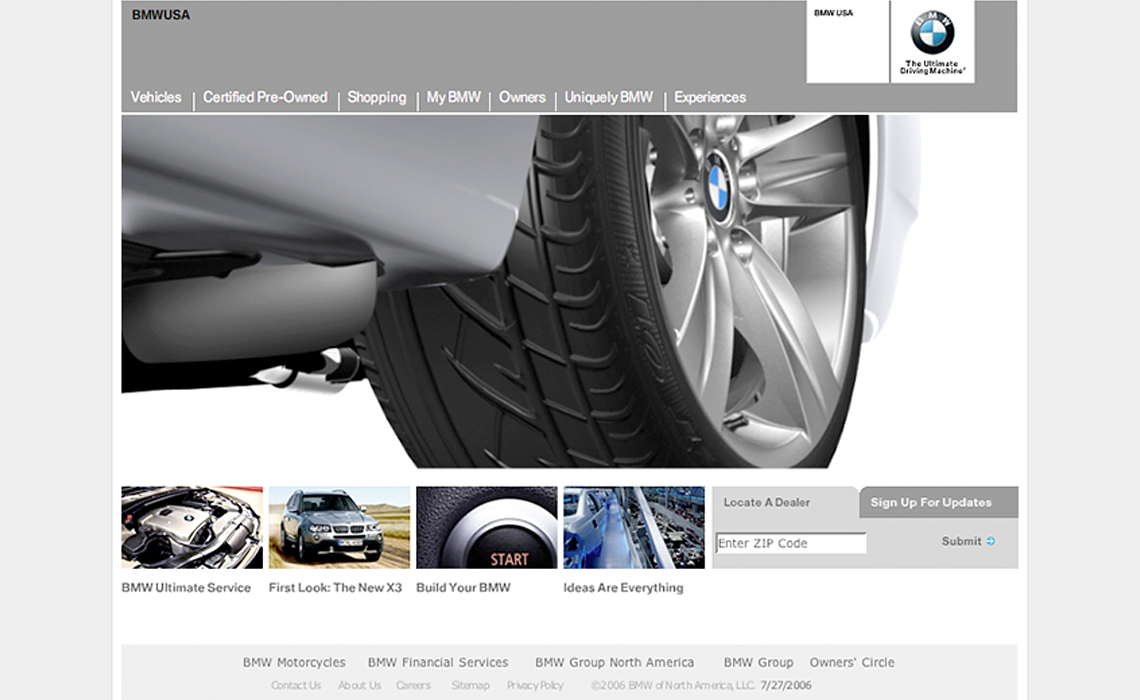This screenshot has height=700, width=1140.
Task: Open the Experiences menu
Action: pos(710,97)
